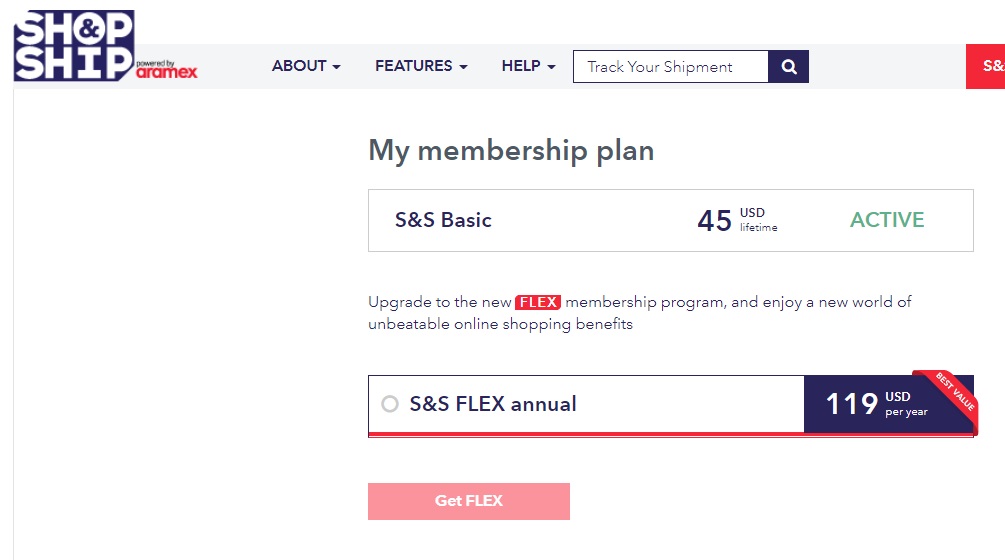1005x560 pixels.
Task: Click the S&S Basic plan title
Action: [443, 220]
